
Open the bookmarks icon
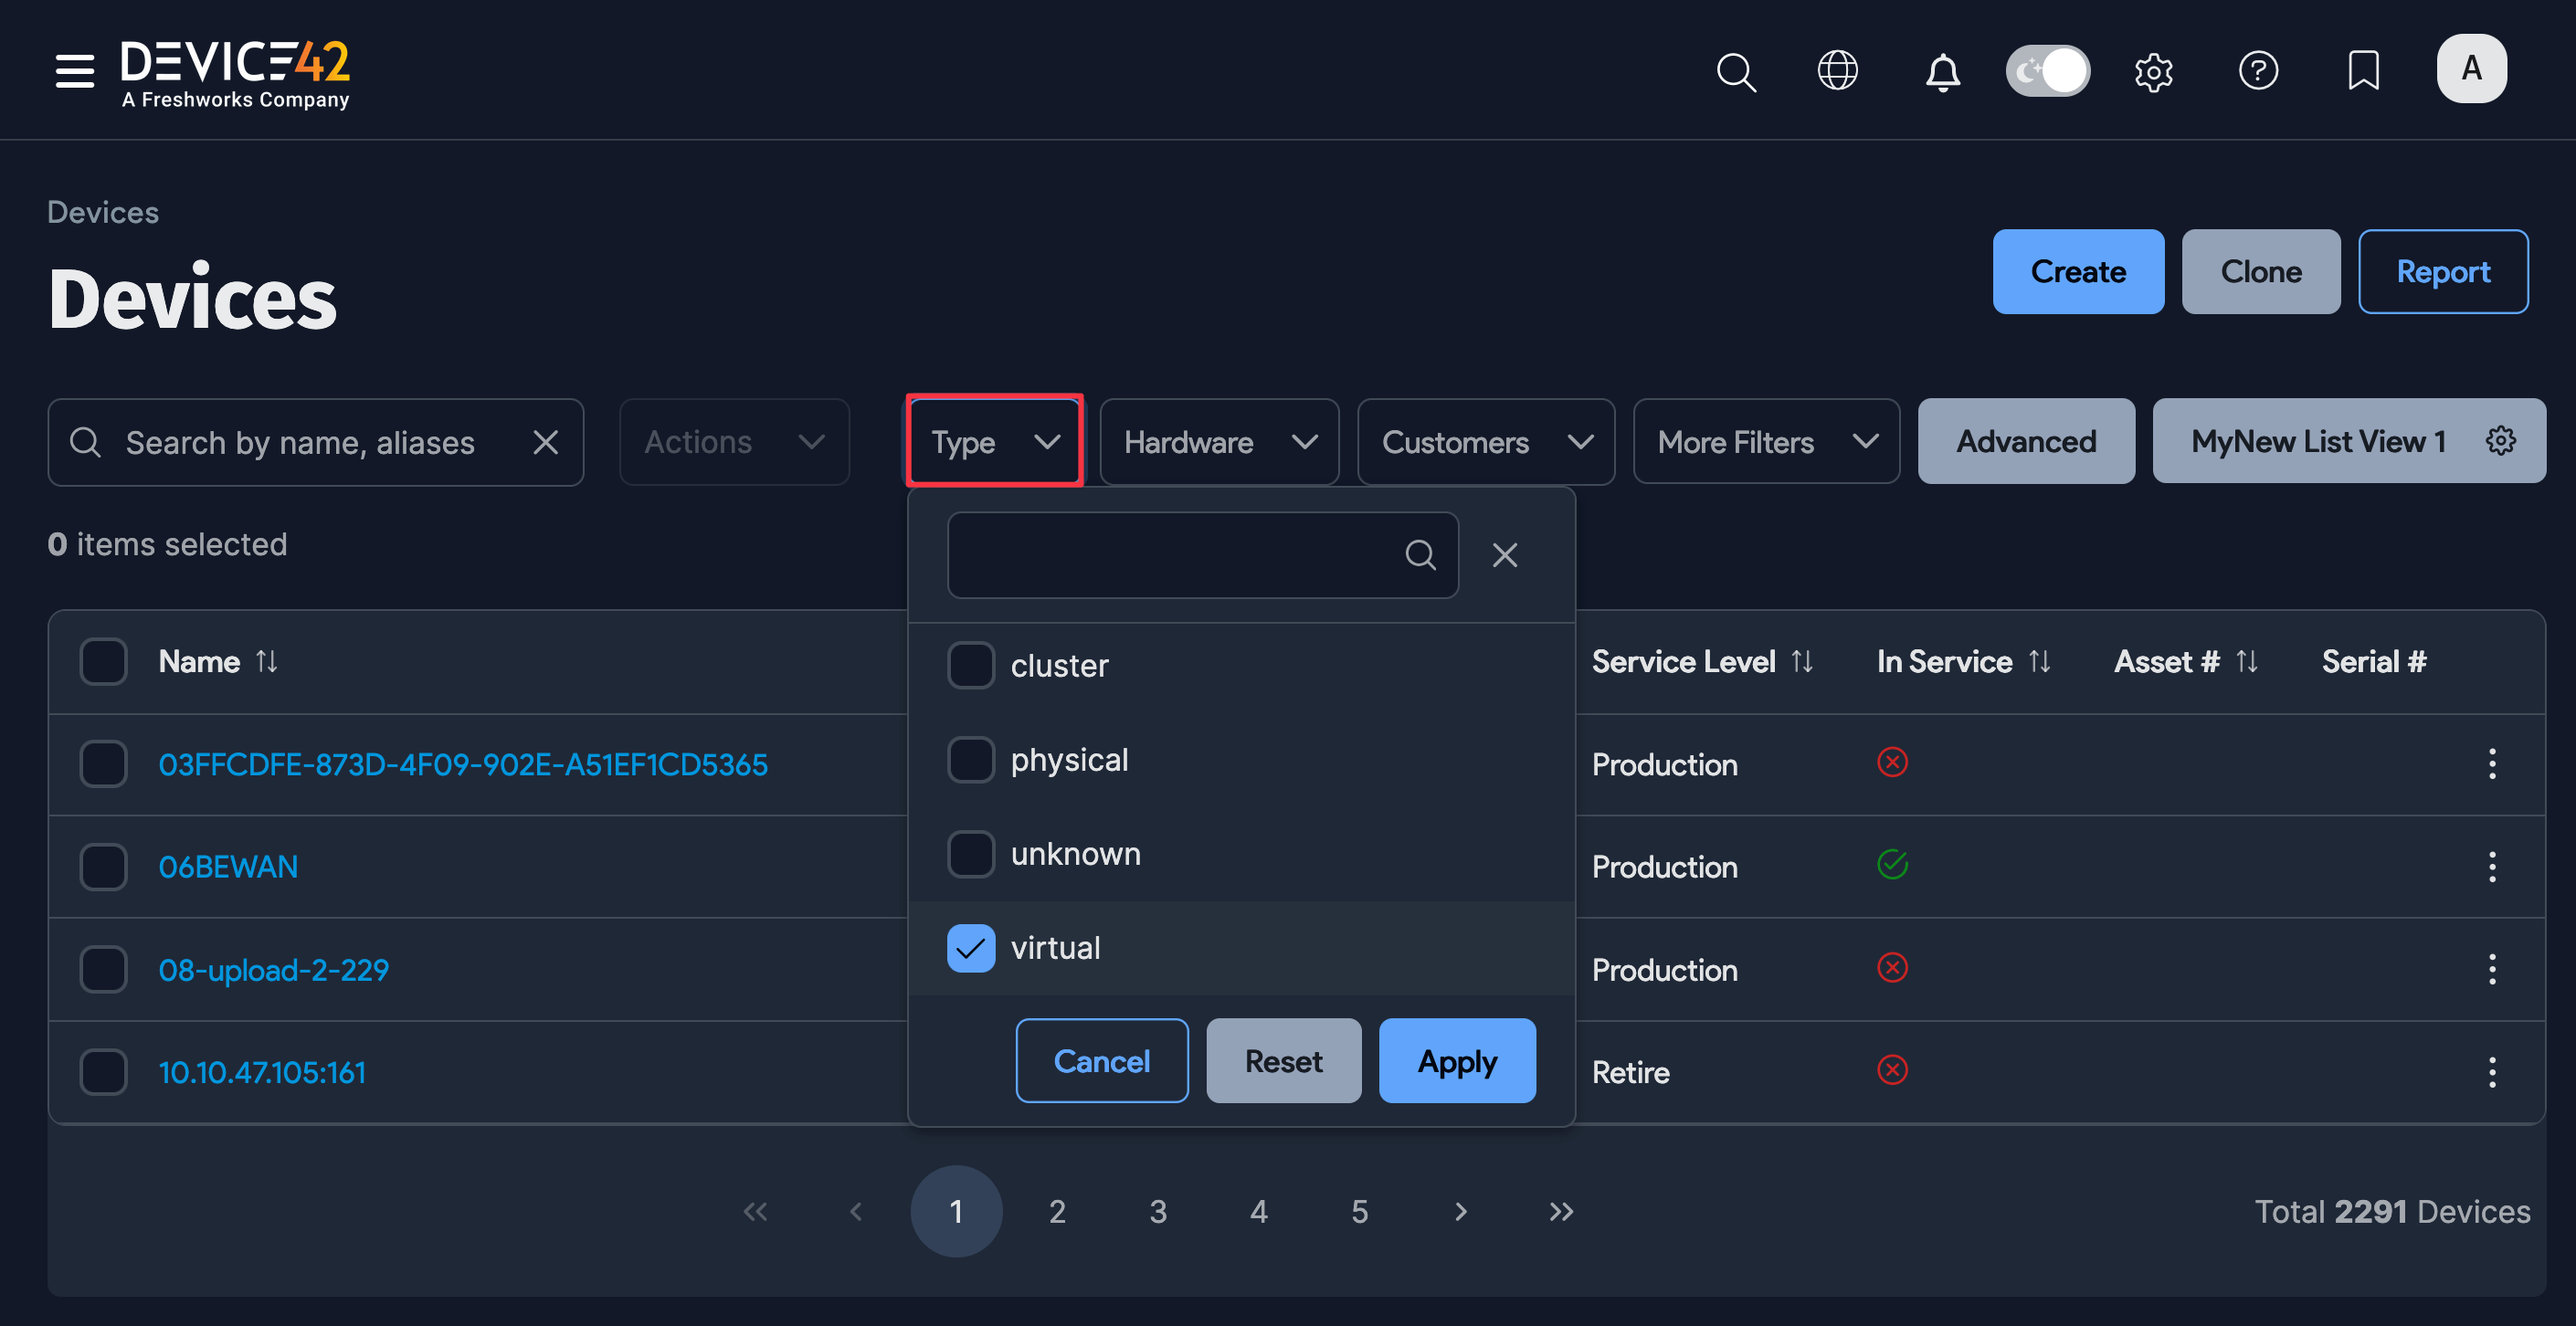(x=2363, y=71)
